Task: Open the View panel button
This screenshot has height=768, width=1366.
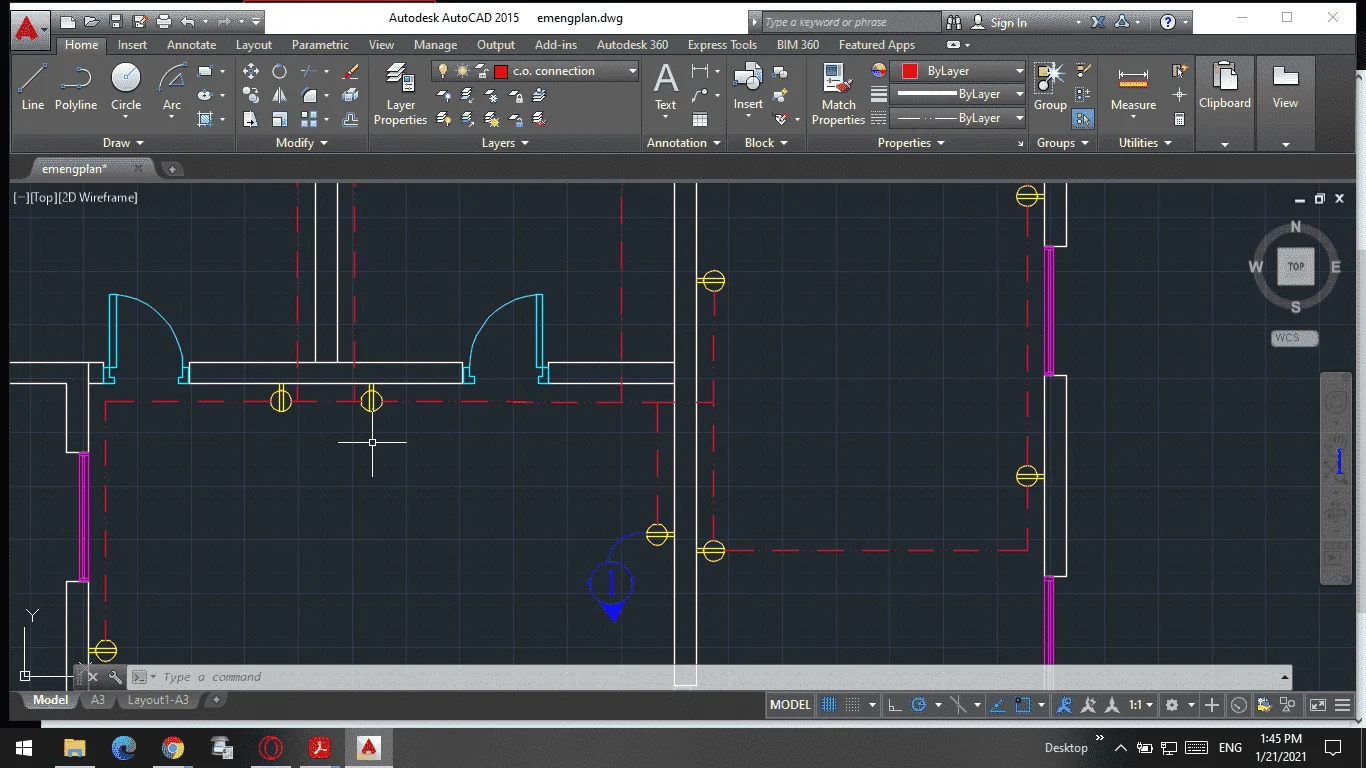Action: [1285, 104]
